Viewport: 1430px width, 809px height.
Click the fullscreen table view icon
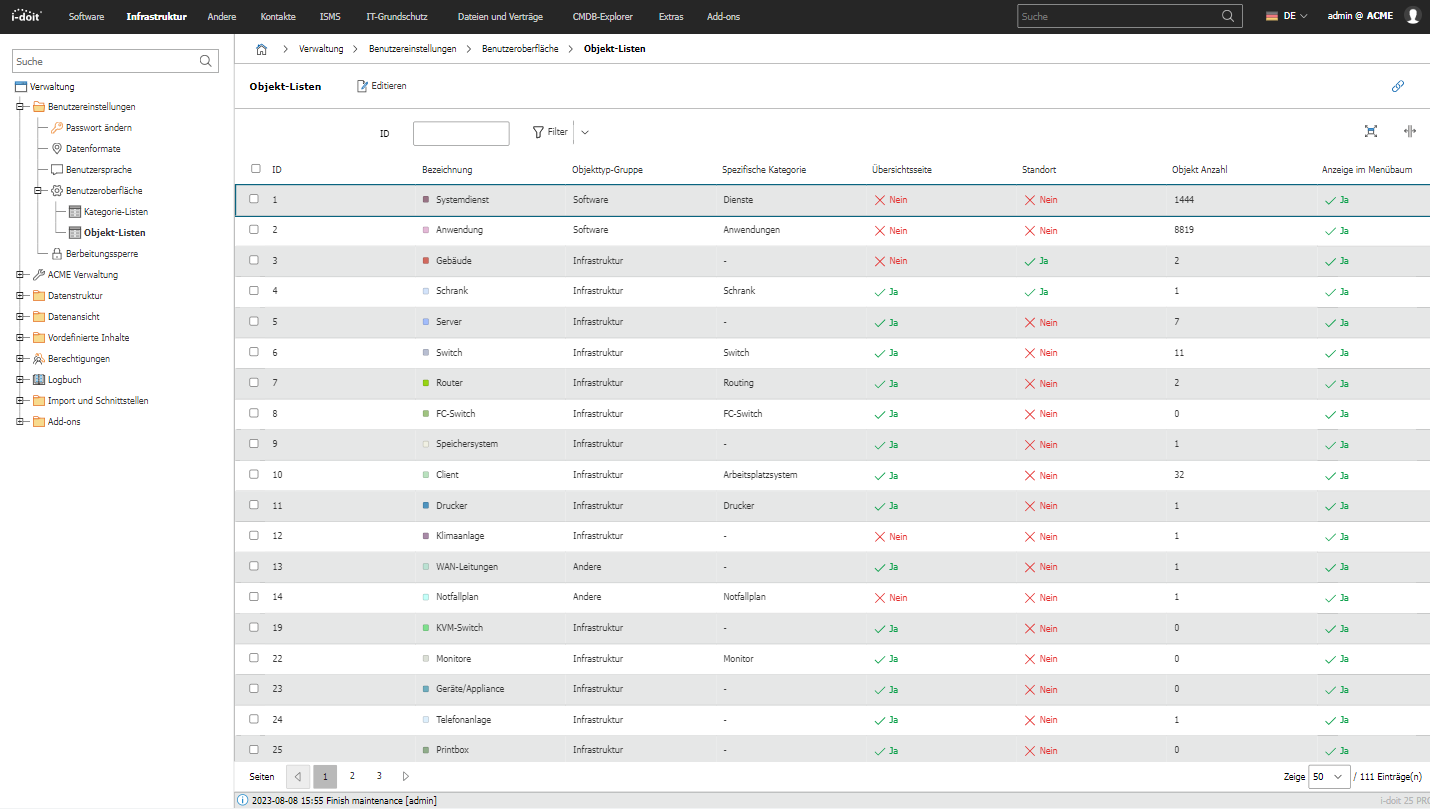tap(1371, 131)
